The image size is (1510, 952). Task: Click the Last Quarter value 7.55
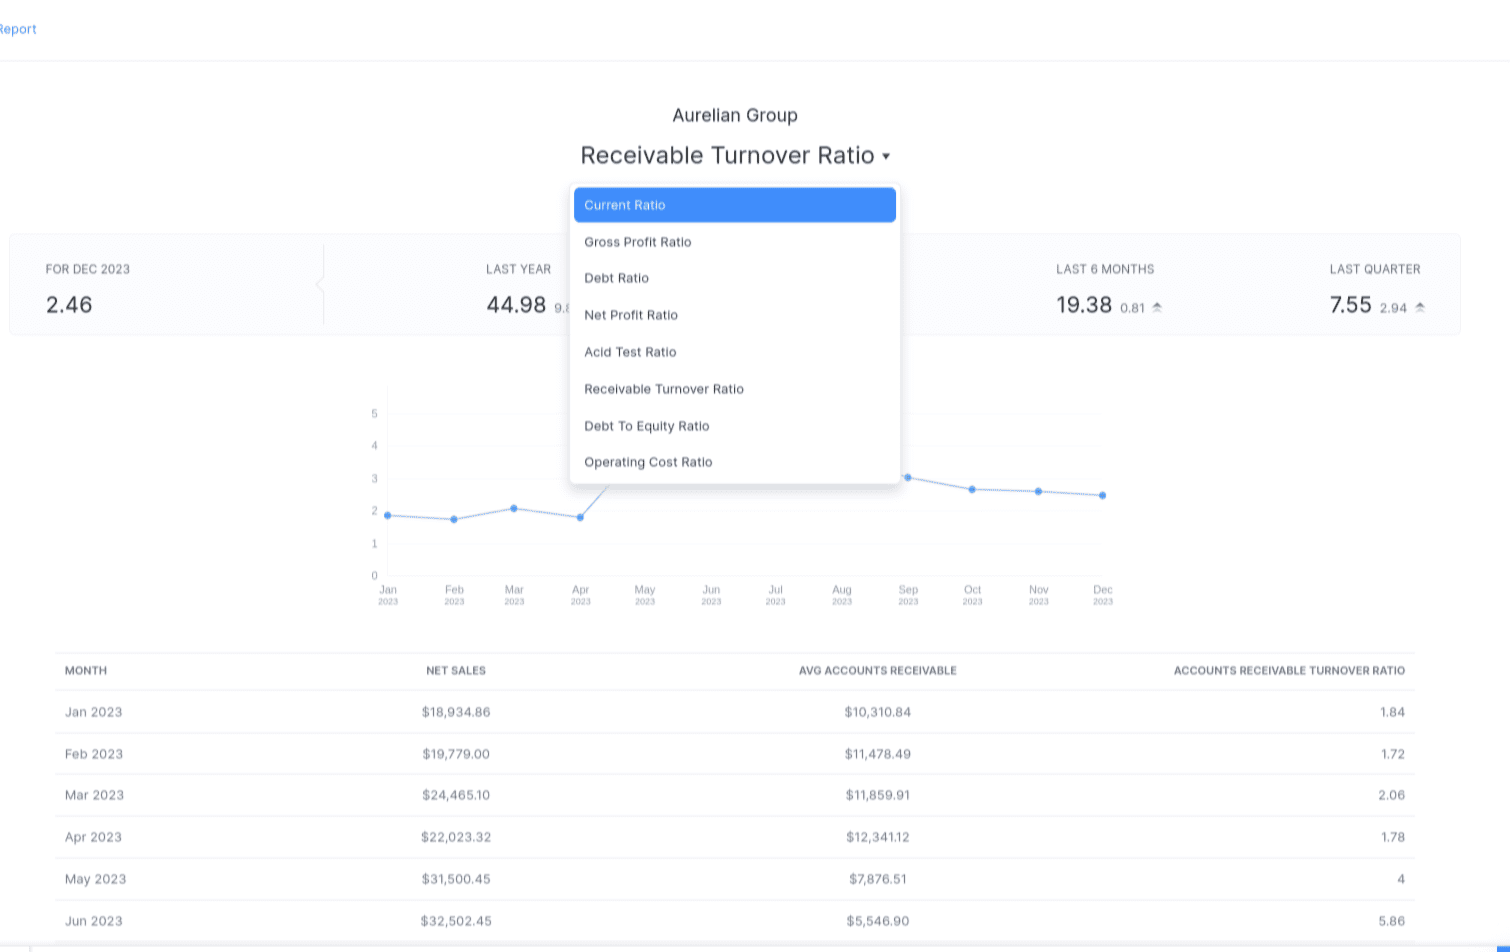1350,305
